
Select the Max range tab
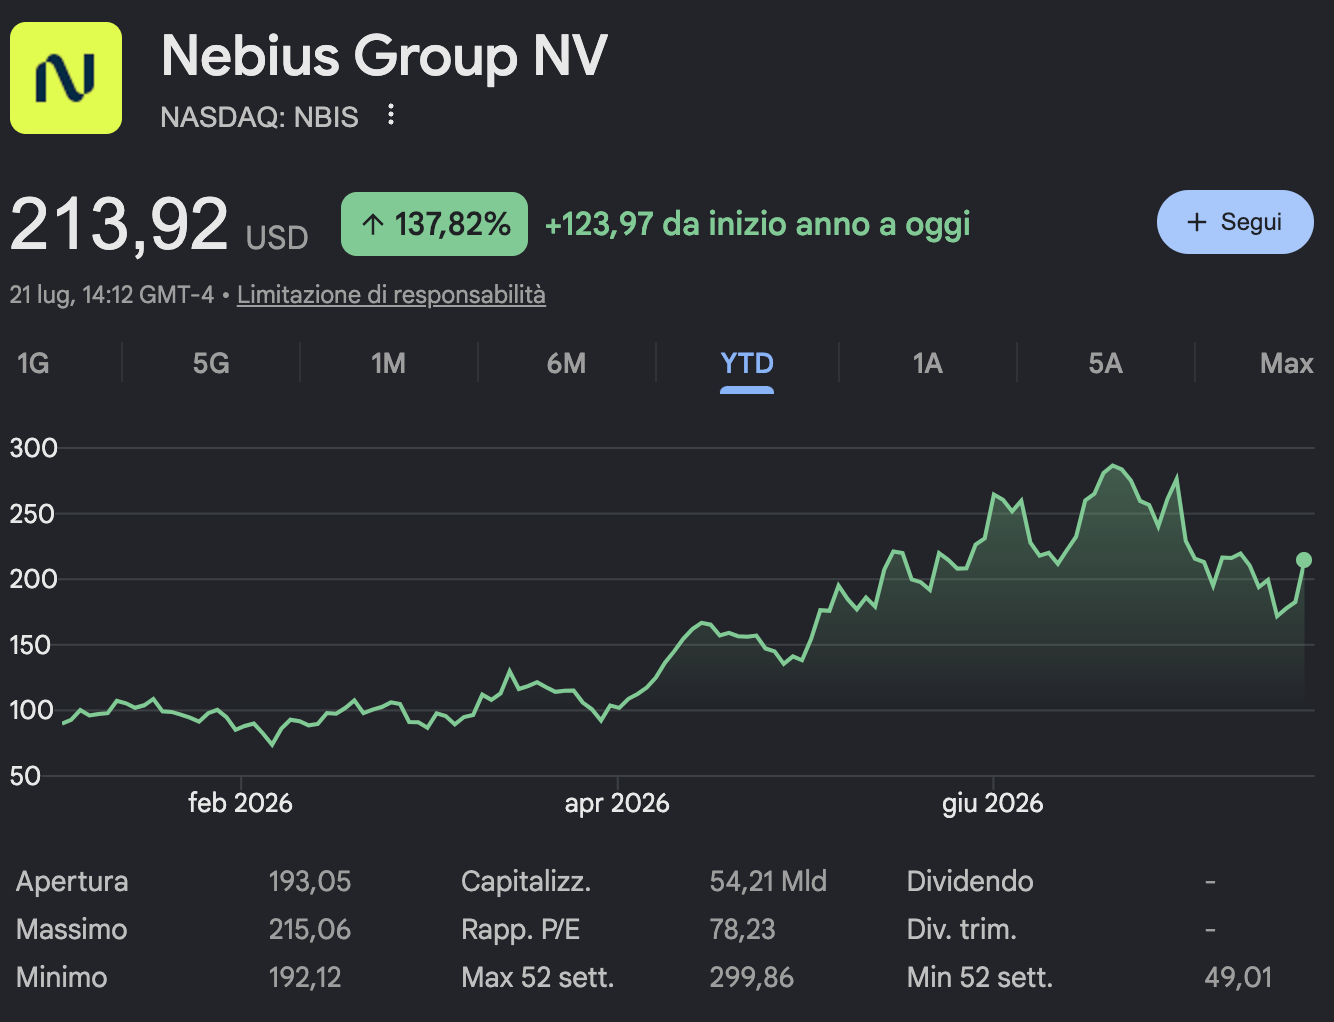coord(1286,363)
